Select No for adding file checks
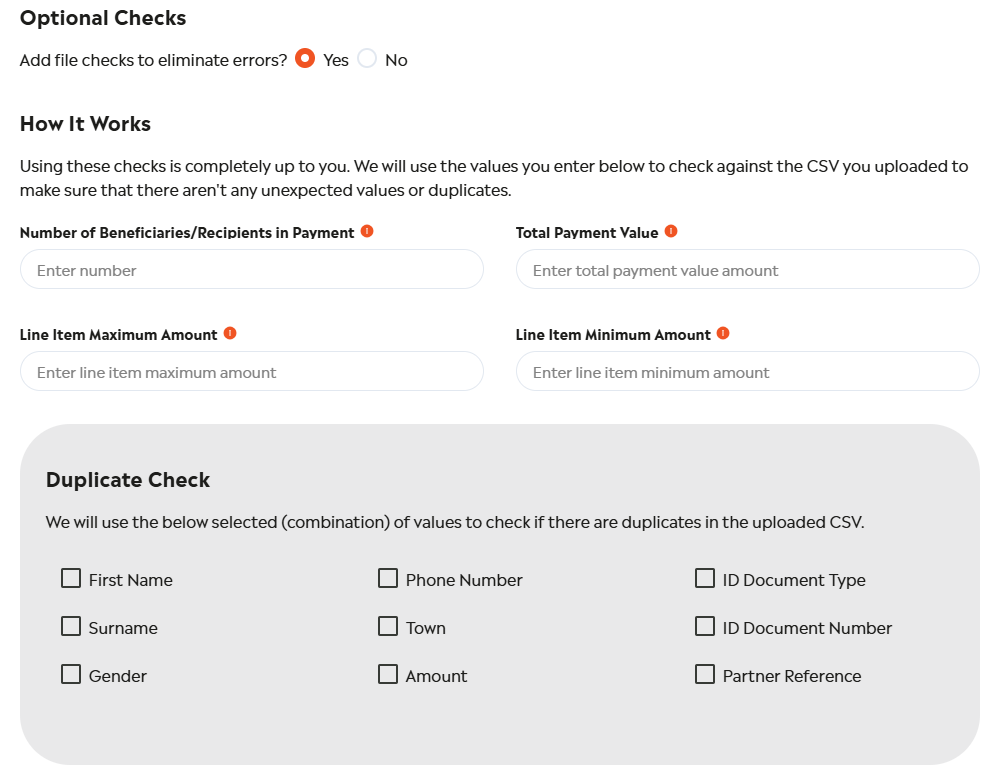Image resolution: width=994 pixels, height=780 pixels. click(367, 59)
